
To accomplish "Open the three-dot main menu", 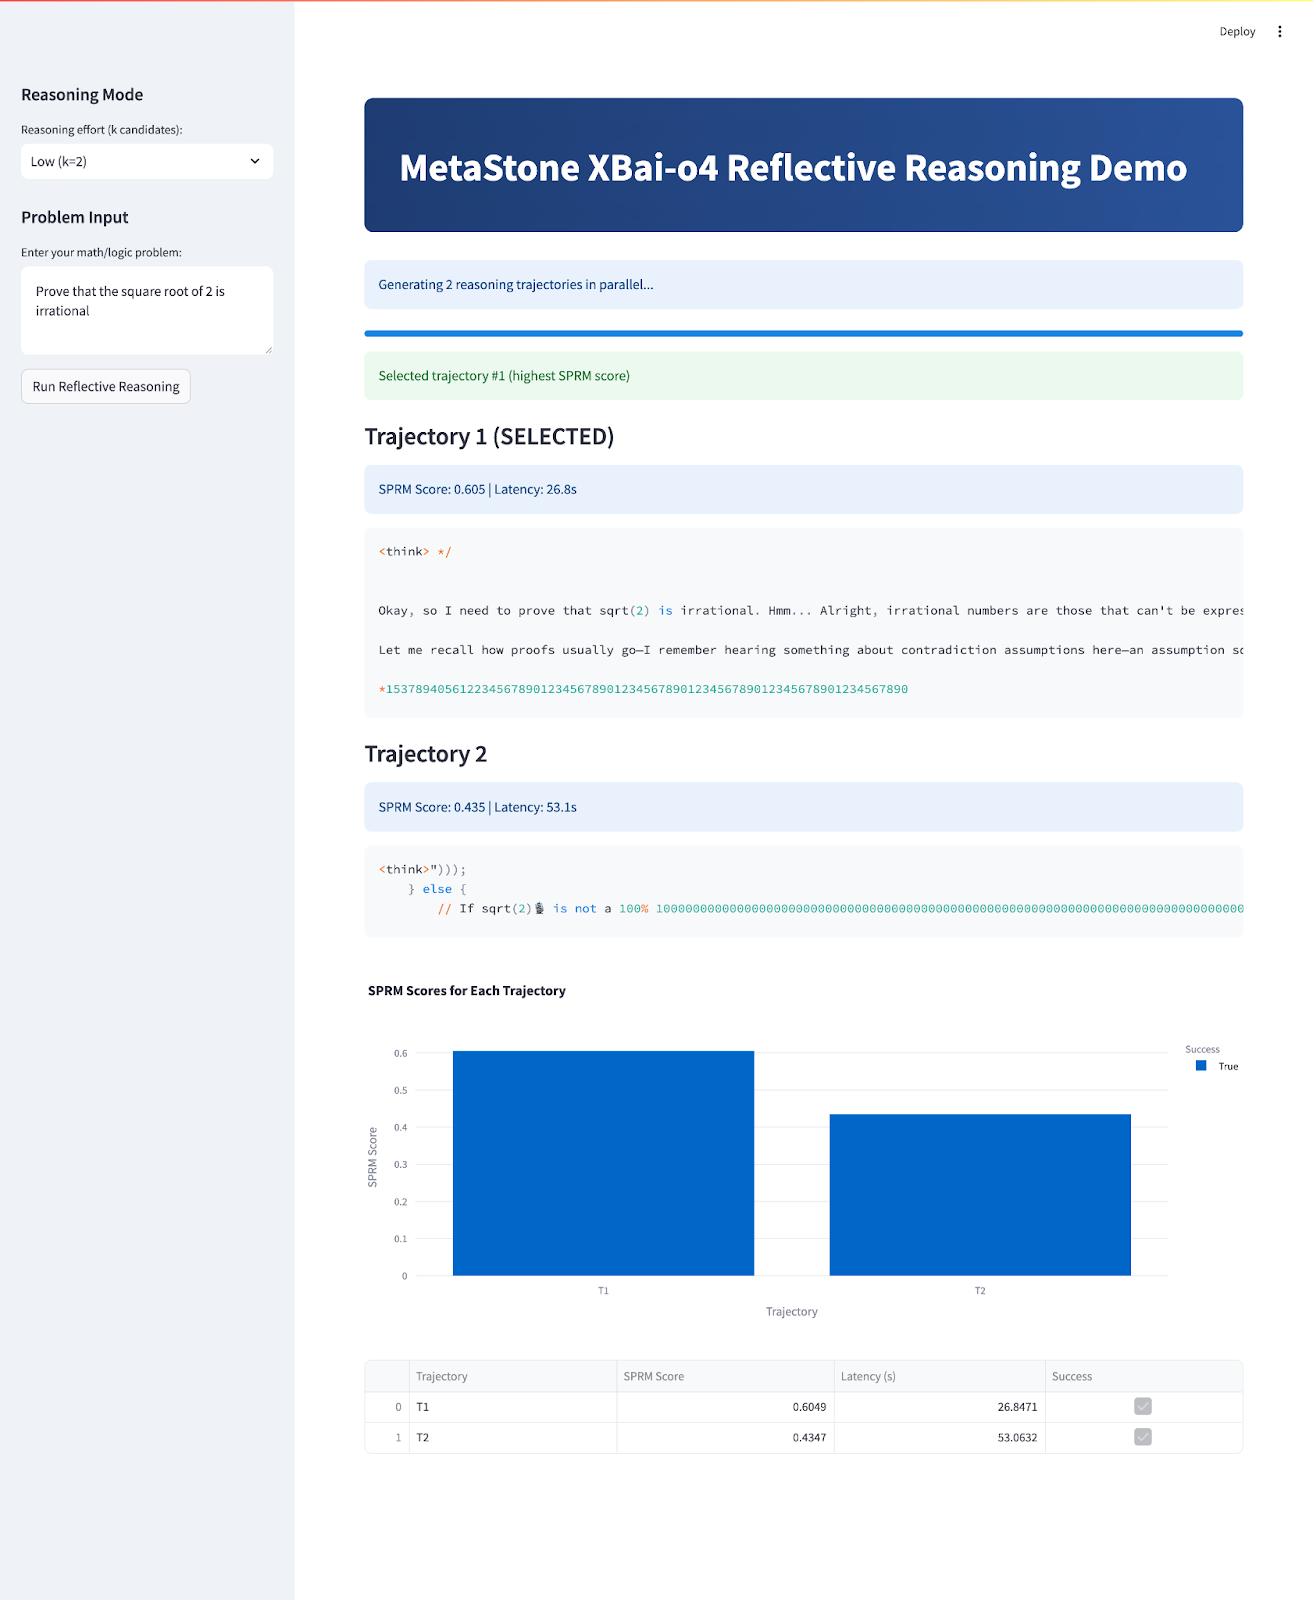I will [x=1279, y=32].
